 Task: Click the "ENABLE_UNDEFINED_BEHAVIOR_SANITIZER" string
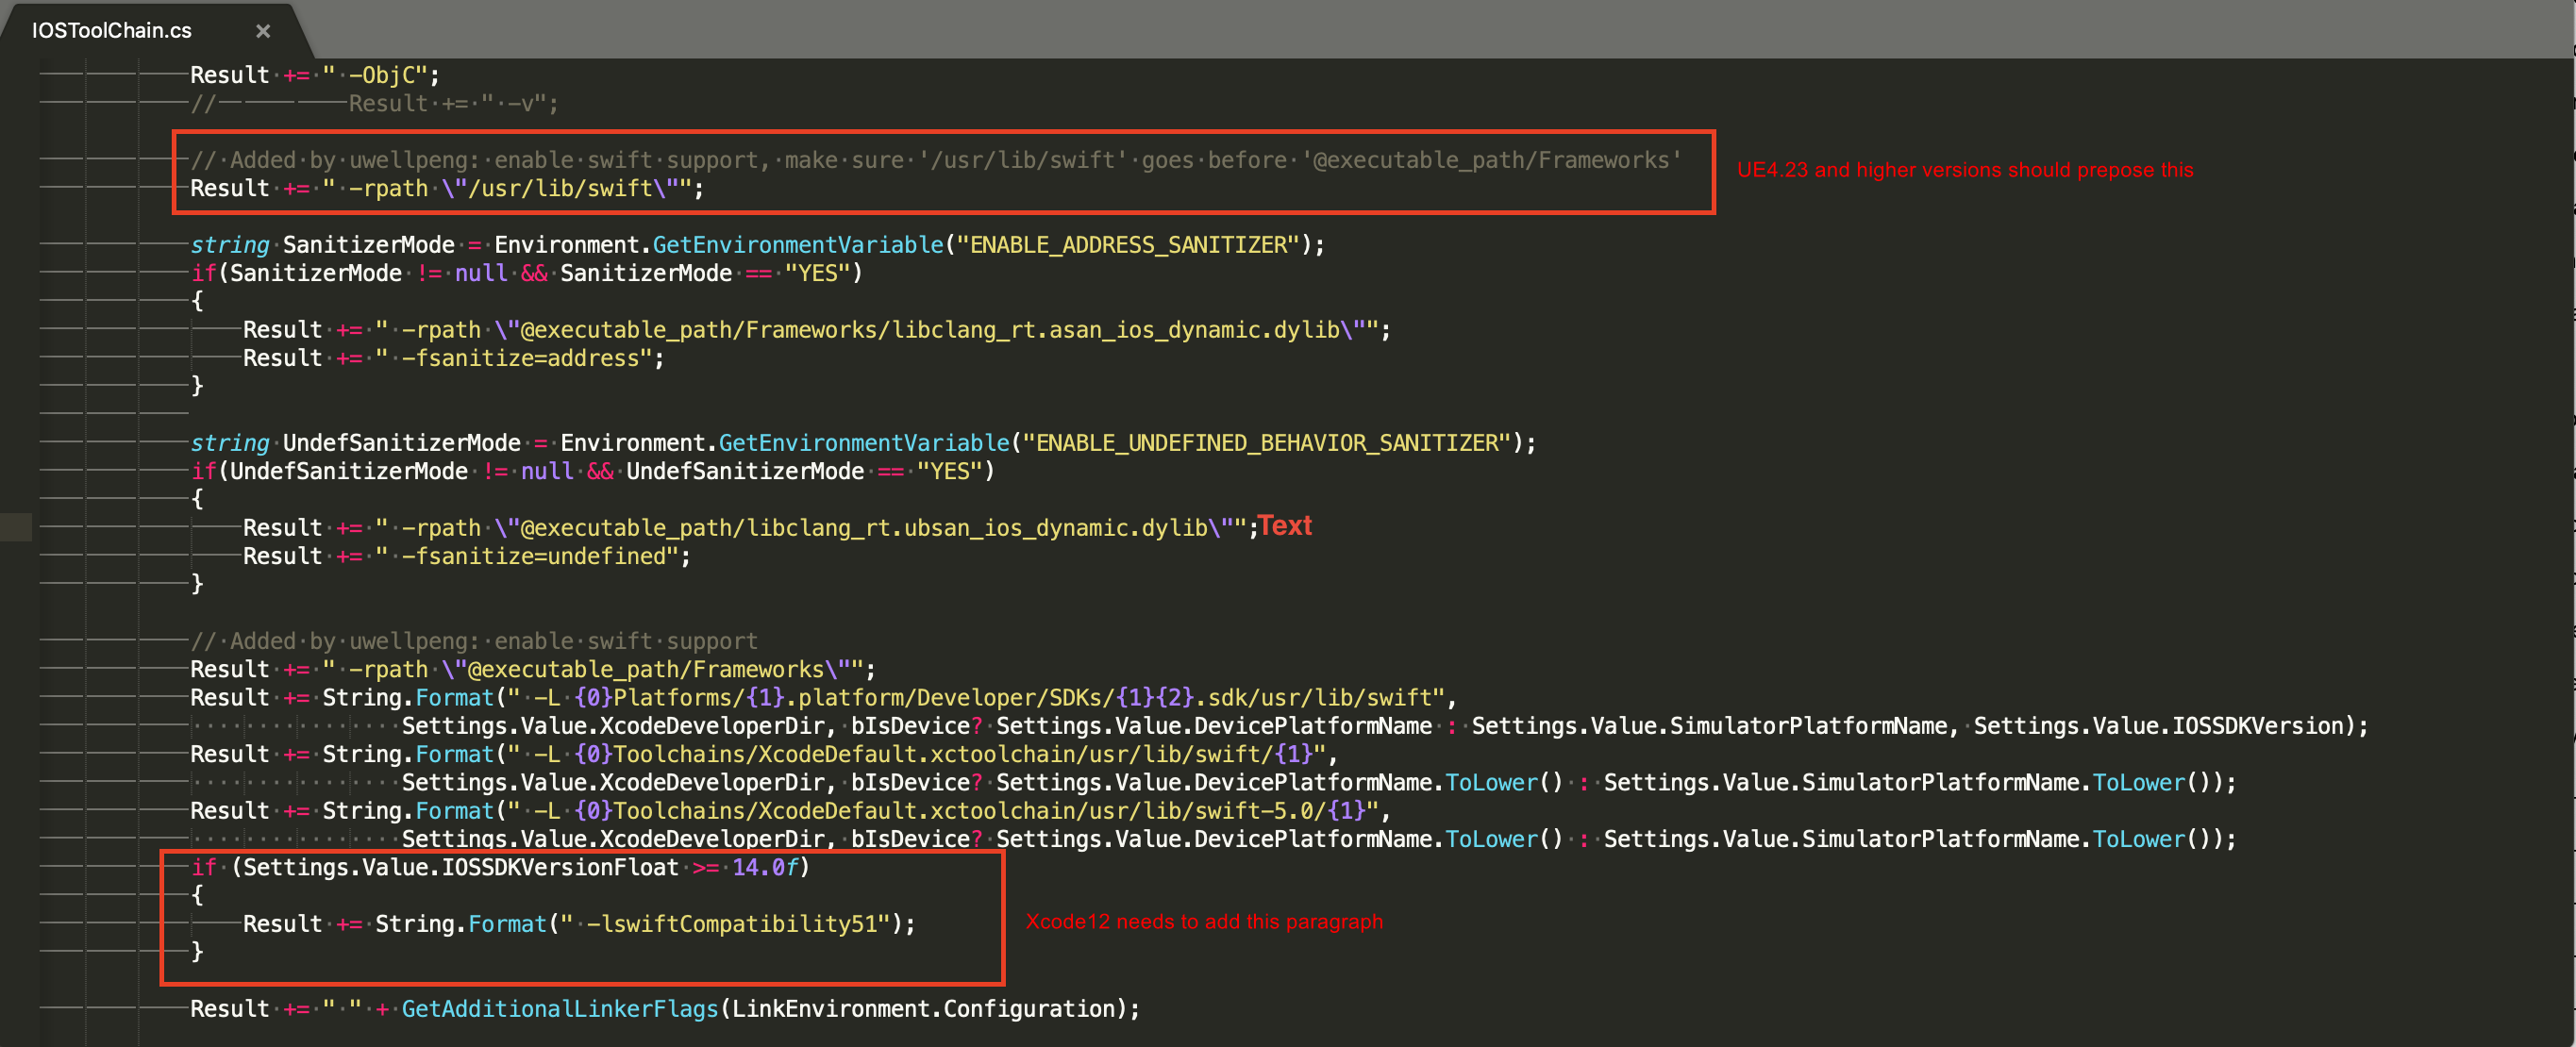[x=1267, y=443]
